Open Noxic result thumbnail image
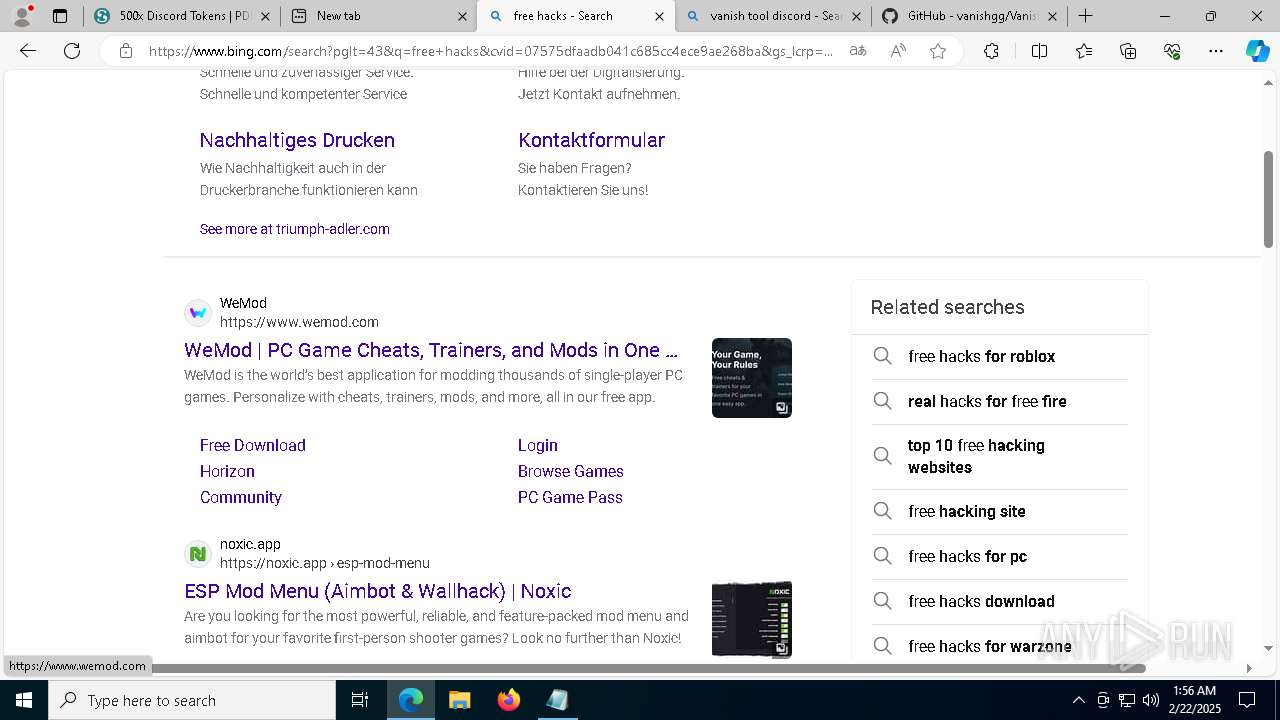 pyautogui.click(x=752, y=619)
